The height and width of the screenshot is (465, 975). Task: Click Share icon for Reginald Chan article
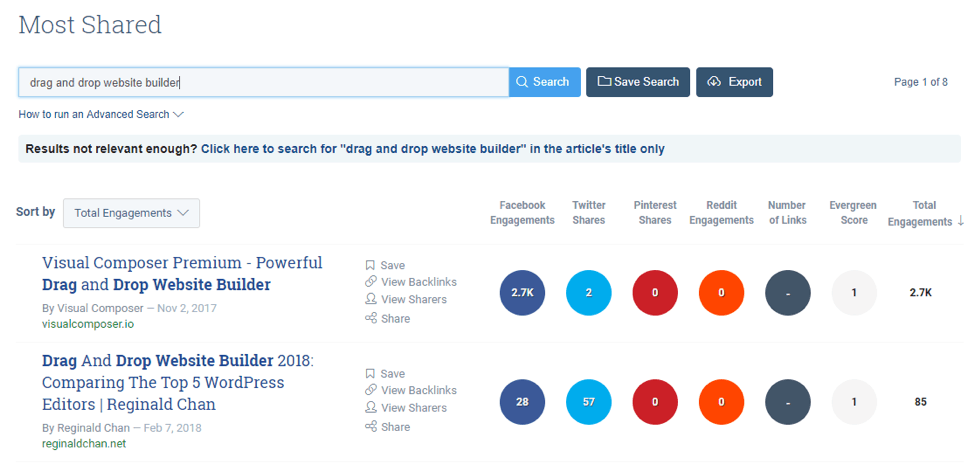click(370, 427)
